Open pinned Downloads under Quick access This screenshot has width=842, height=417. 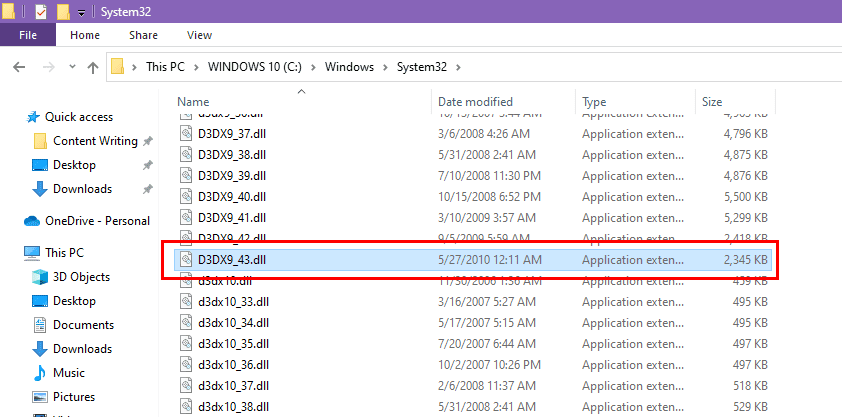82,189
